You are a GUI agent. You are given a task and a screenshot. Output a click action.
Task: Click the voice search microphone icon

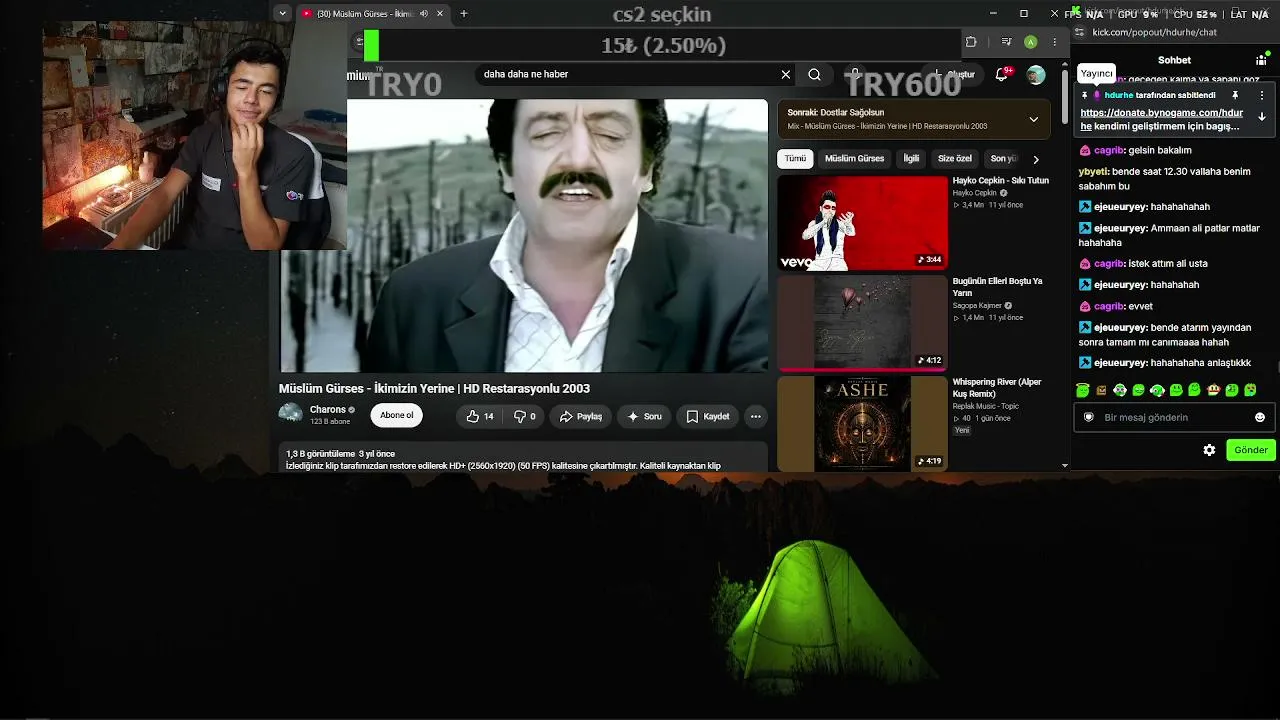click(855, 74)
